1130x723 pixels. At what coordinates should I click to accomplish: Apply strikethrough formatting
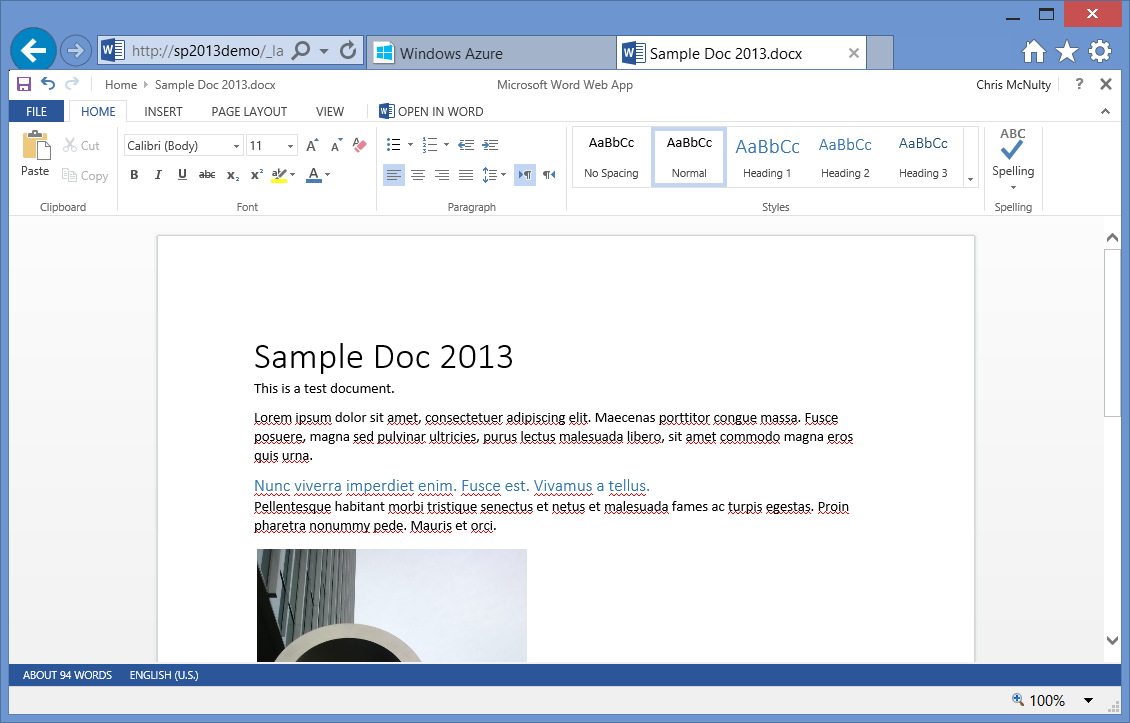point(207,175)
